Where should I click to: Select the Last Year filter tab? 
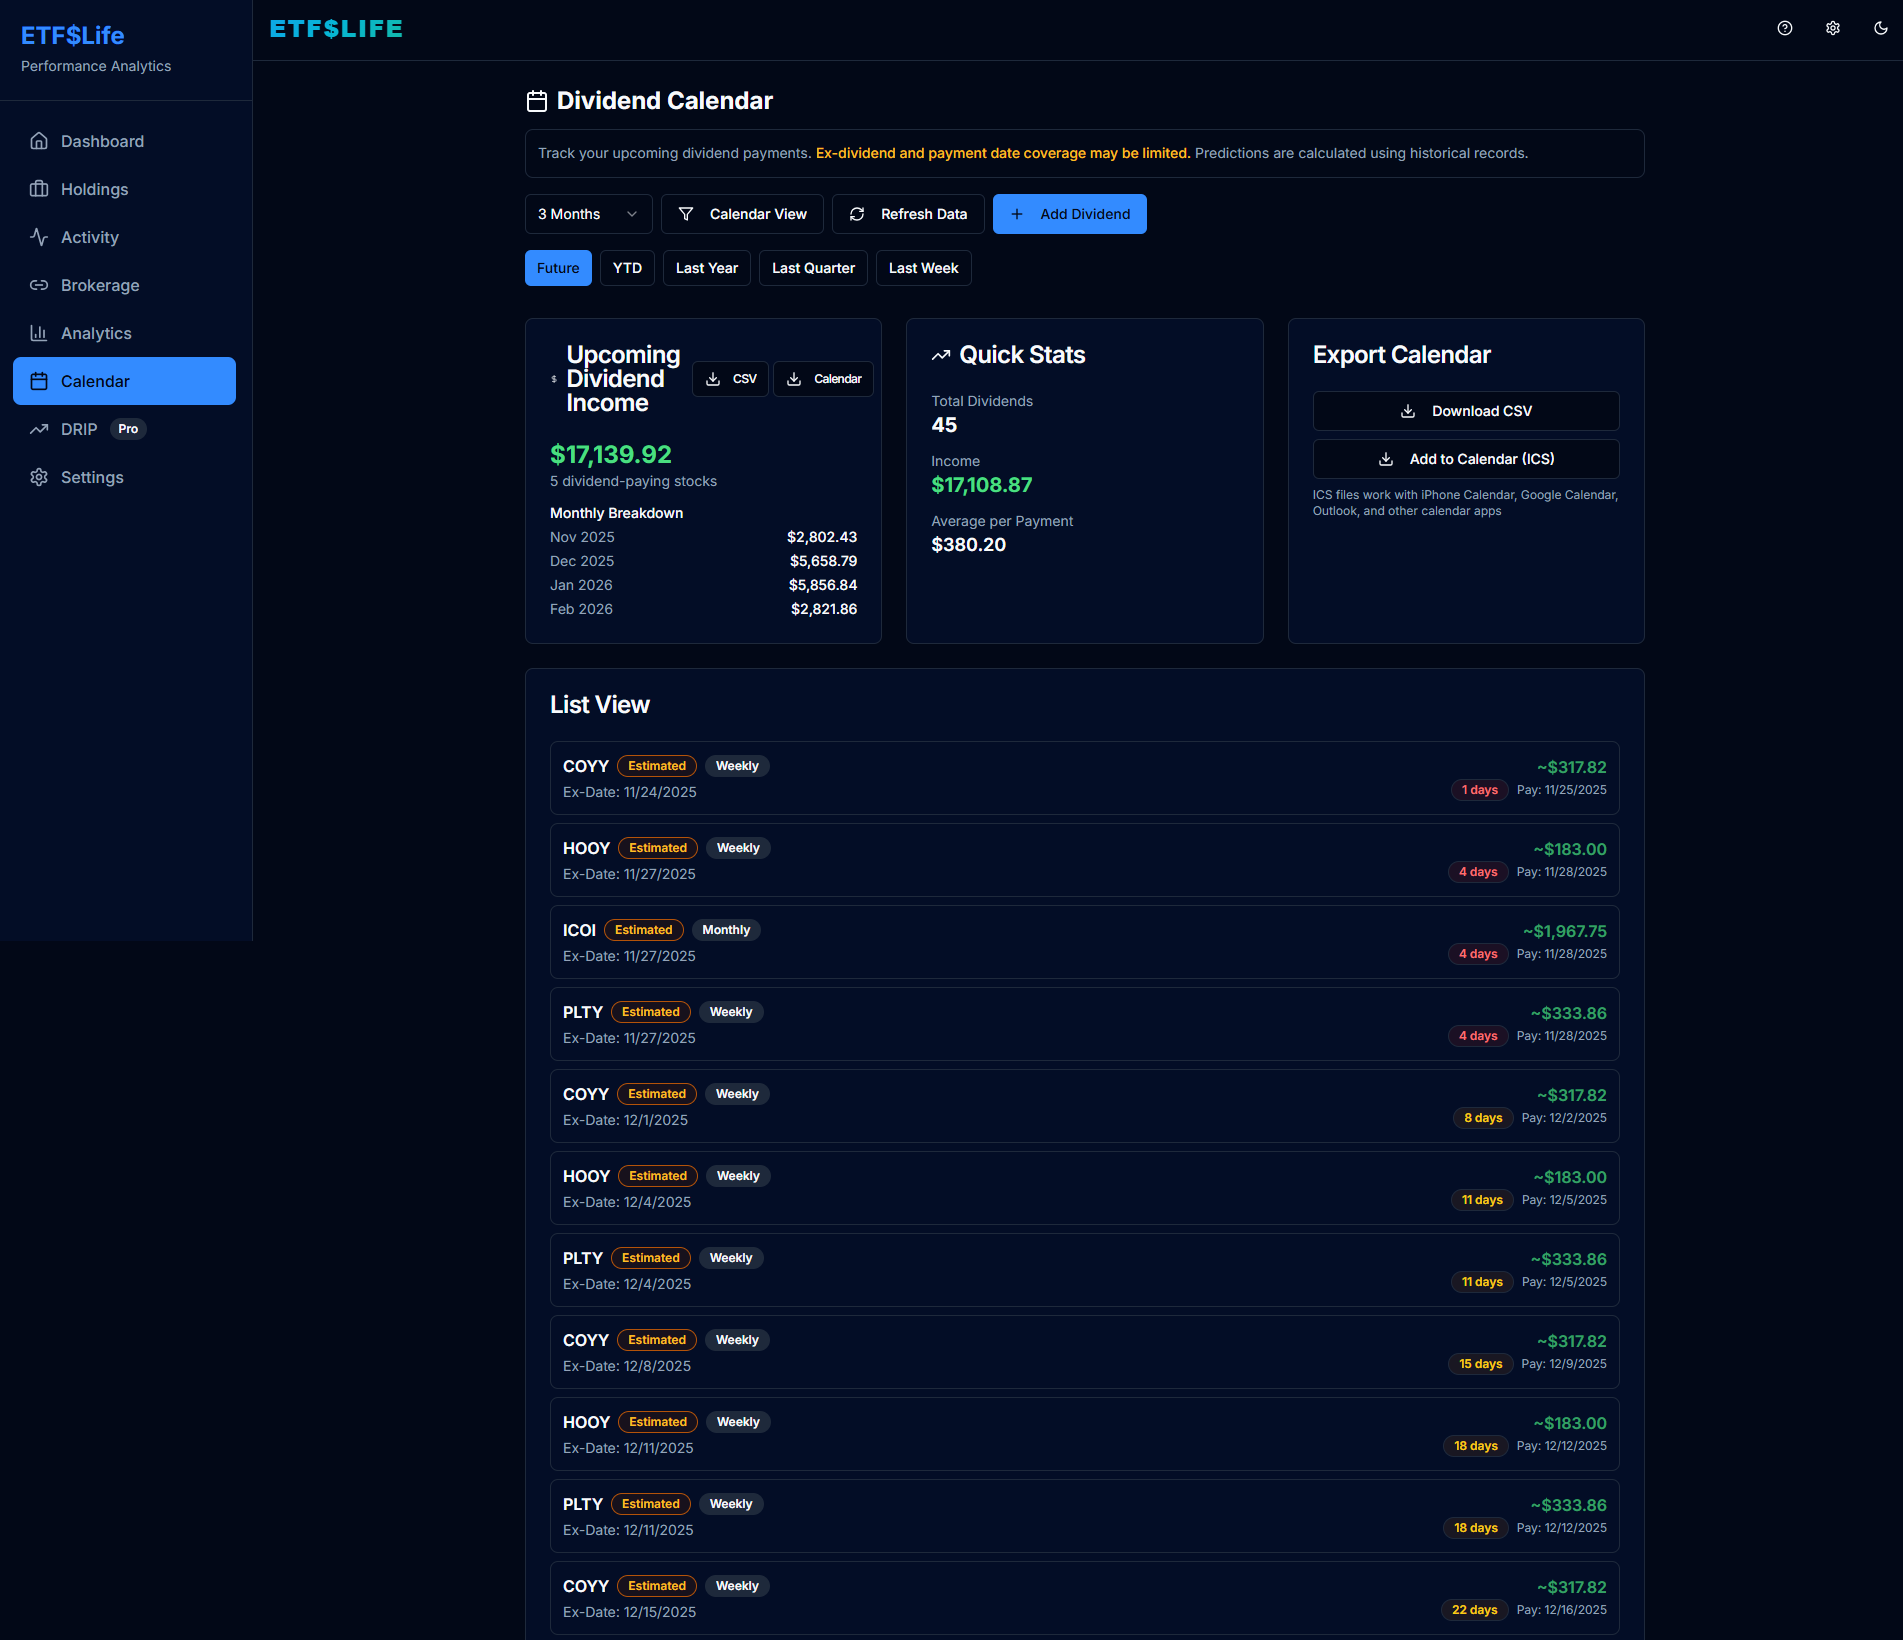coord(707,268)
